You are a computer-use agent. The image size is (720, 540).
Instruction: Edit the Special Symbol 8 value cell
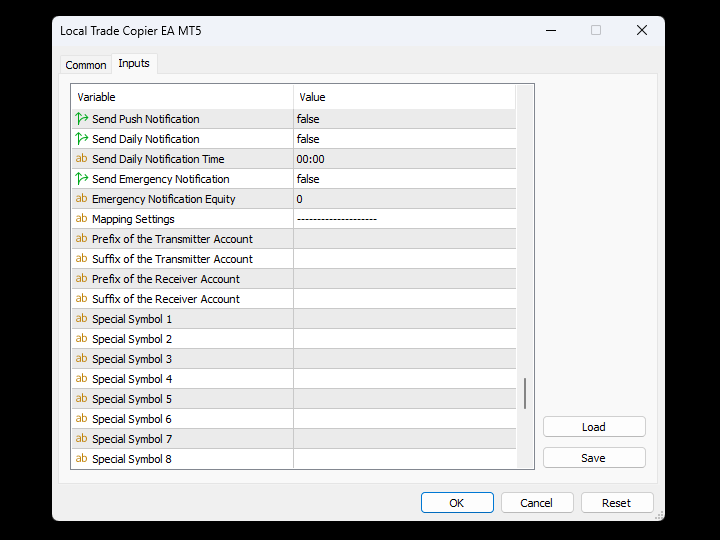[405, 458]
